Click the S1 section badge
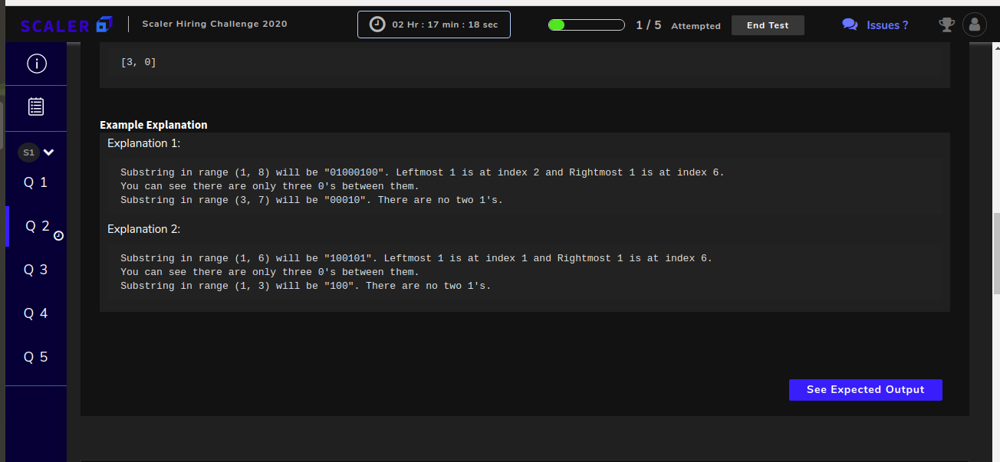 (28, 153)
